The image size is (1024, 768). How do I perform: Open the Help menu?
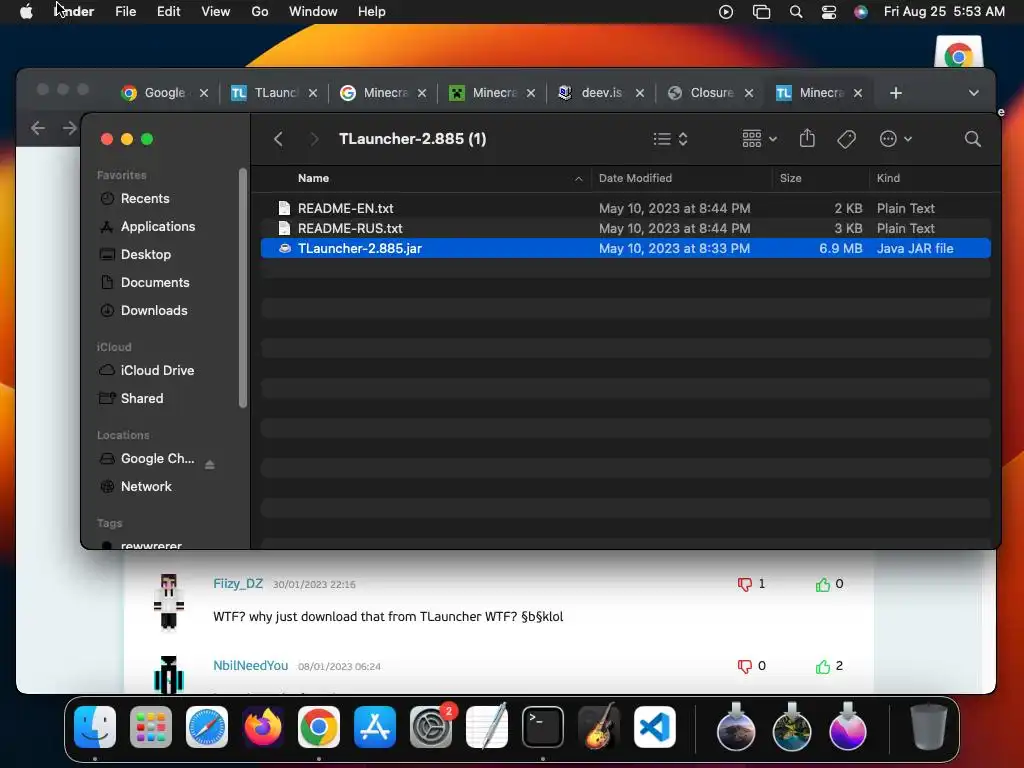point(372,12)
